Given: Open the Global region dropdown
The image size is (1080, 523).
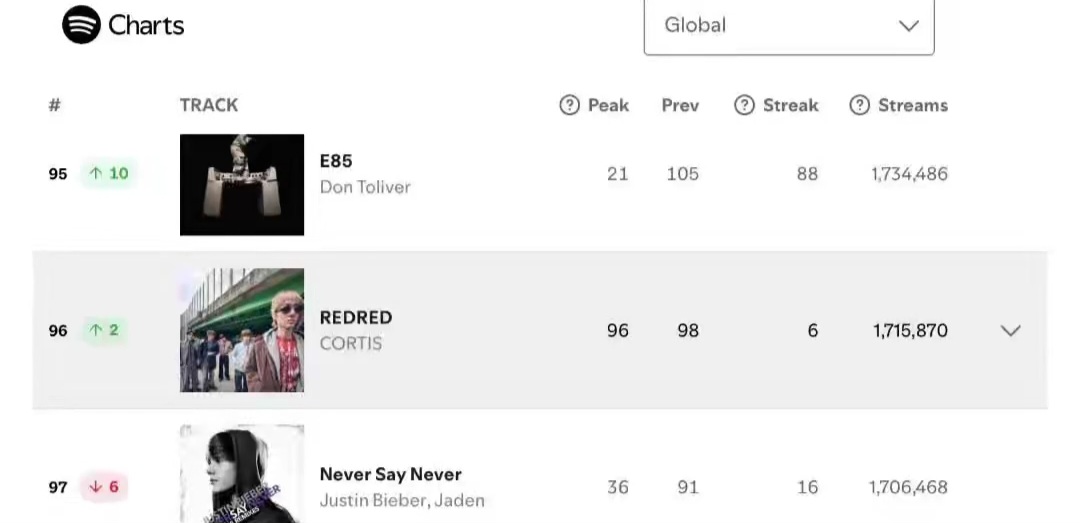Looking at the screenshot, I should [789, 26].
